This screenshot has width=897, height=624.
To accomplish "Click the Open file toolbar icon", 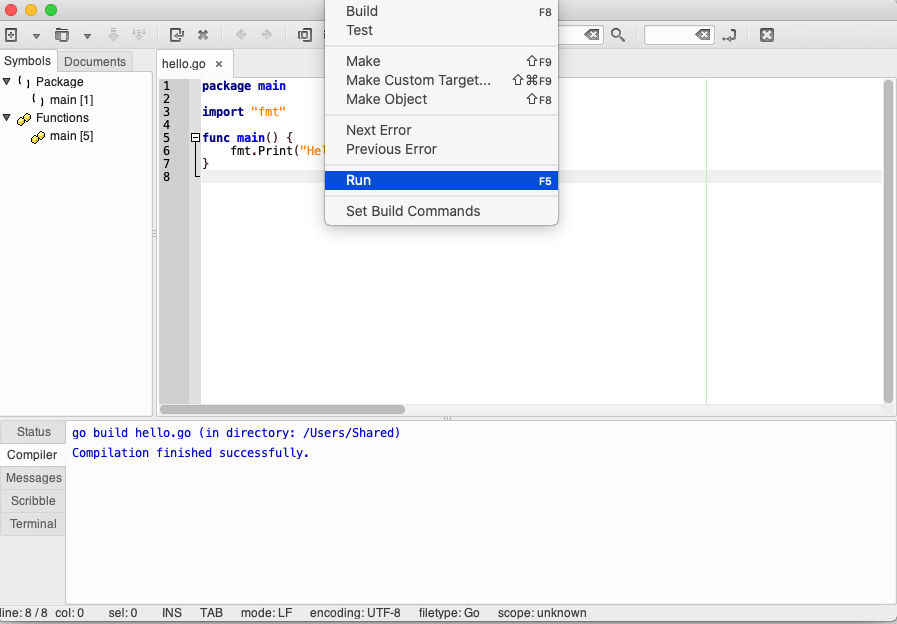I will 62,35.
